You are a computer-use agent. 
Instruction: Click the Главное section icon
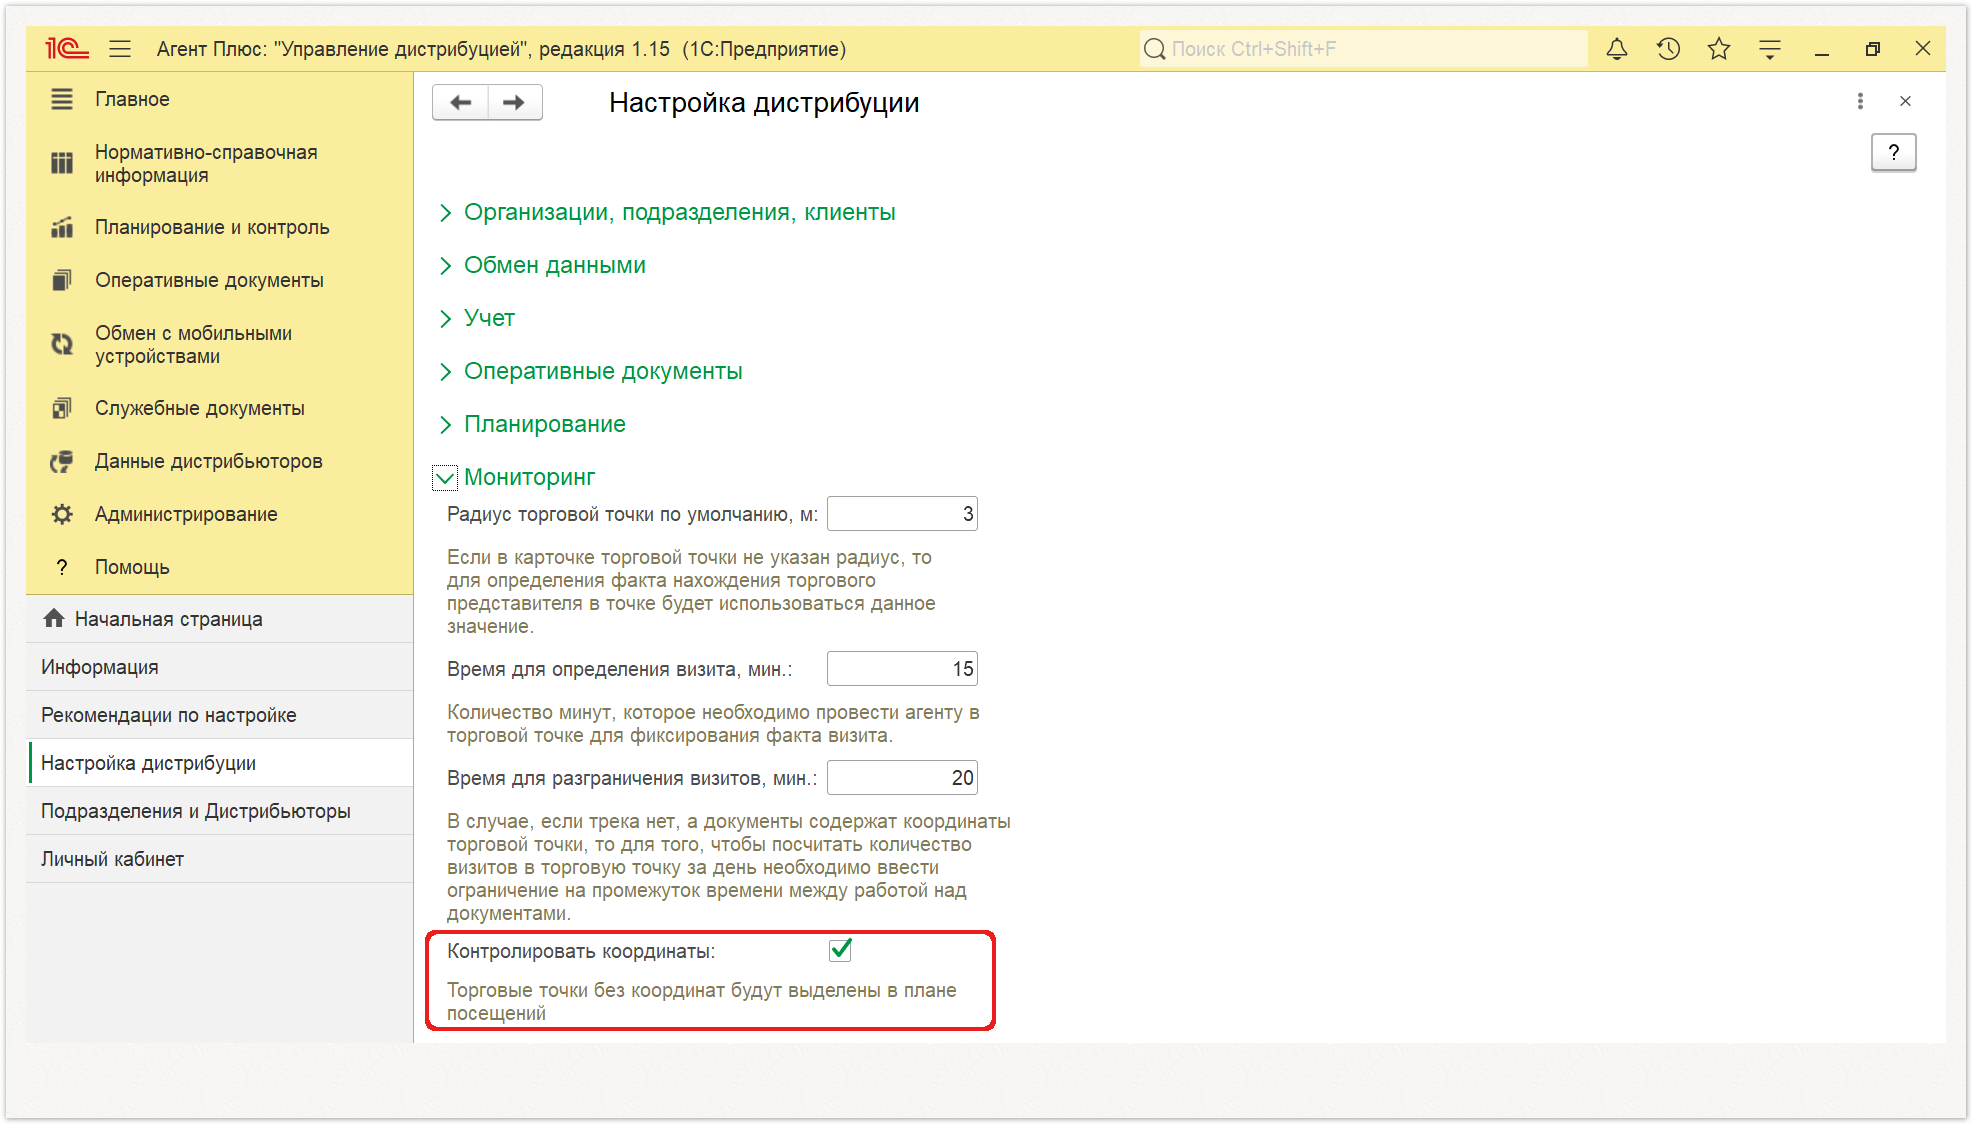click(x=62, y=99)
